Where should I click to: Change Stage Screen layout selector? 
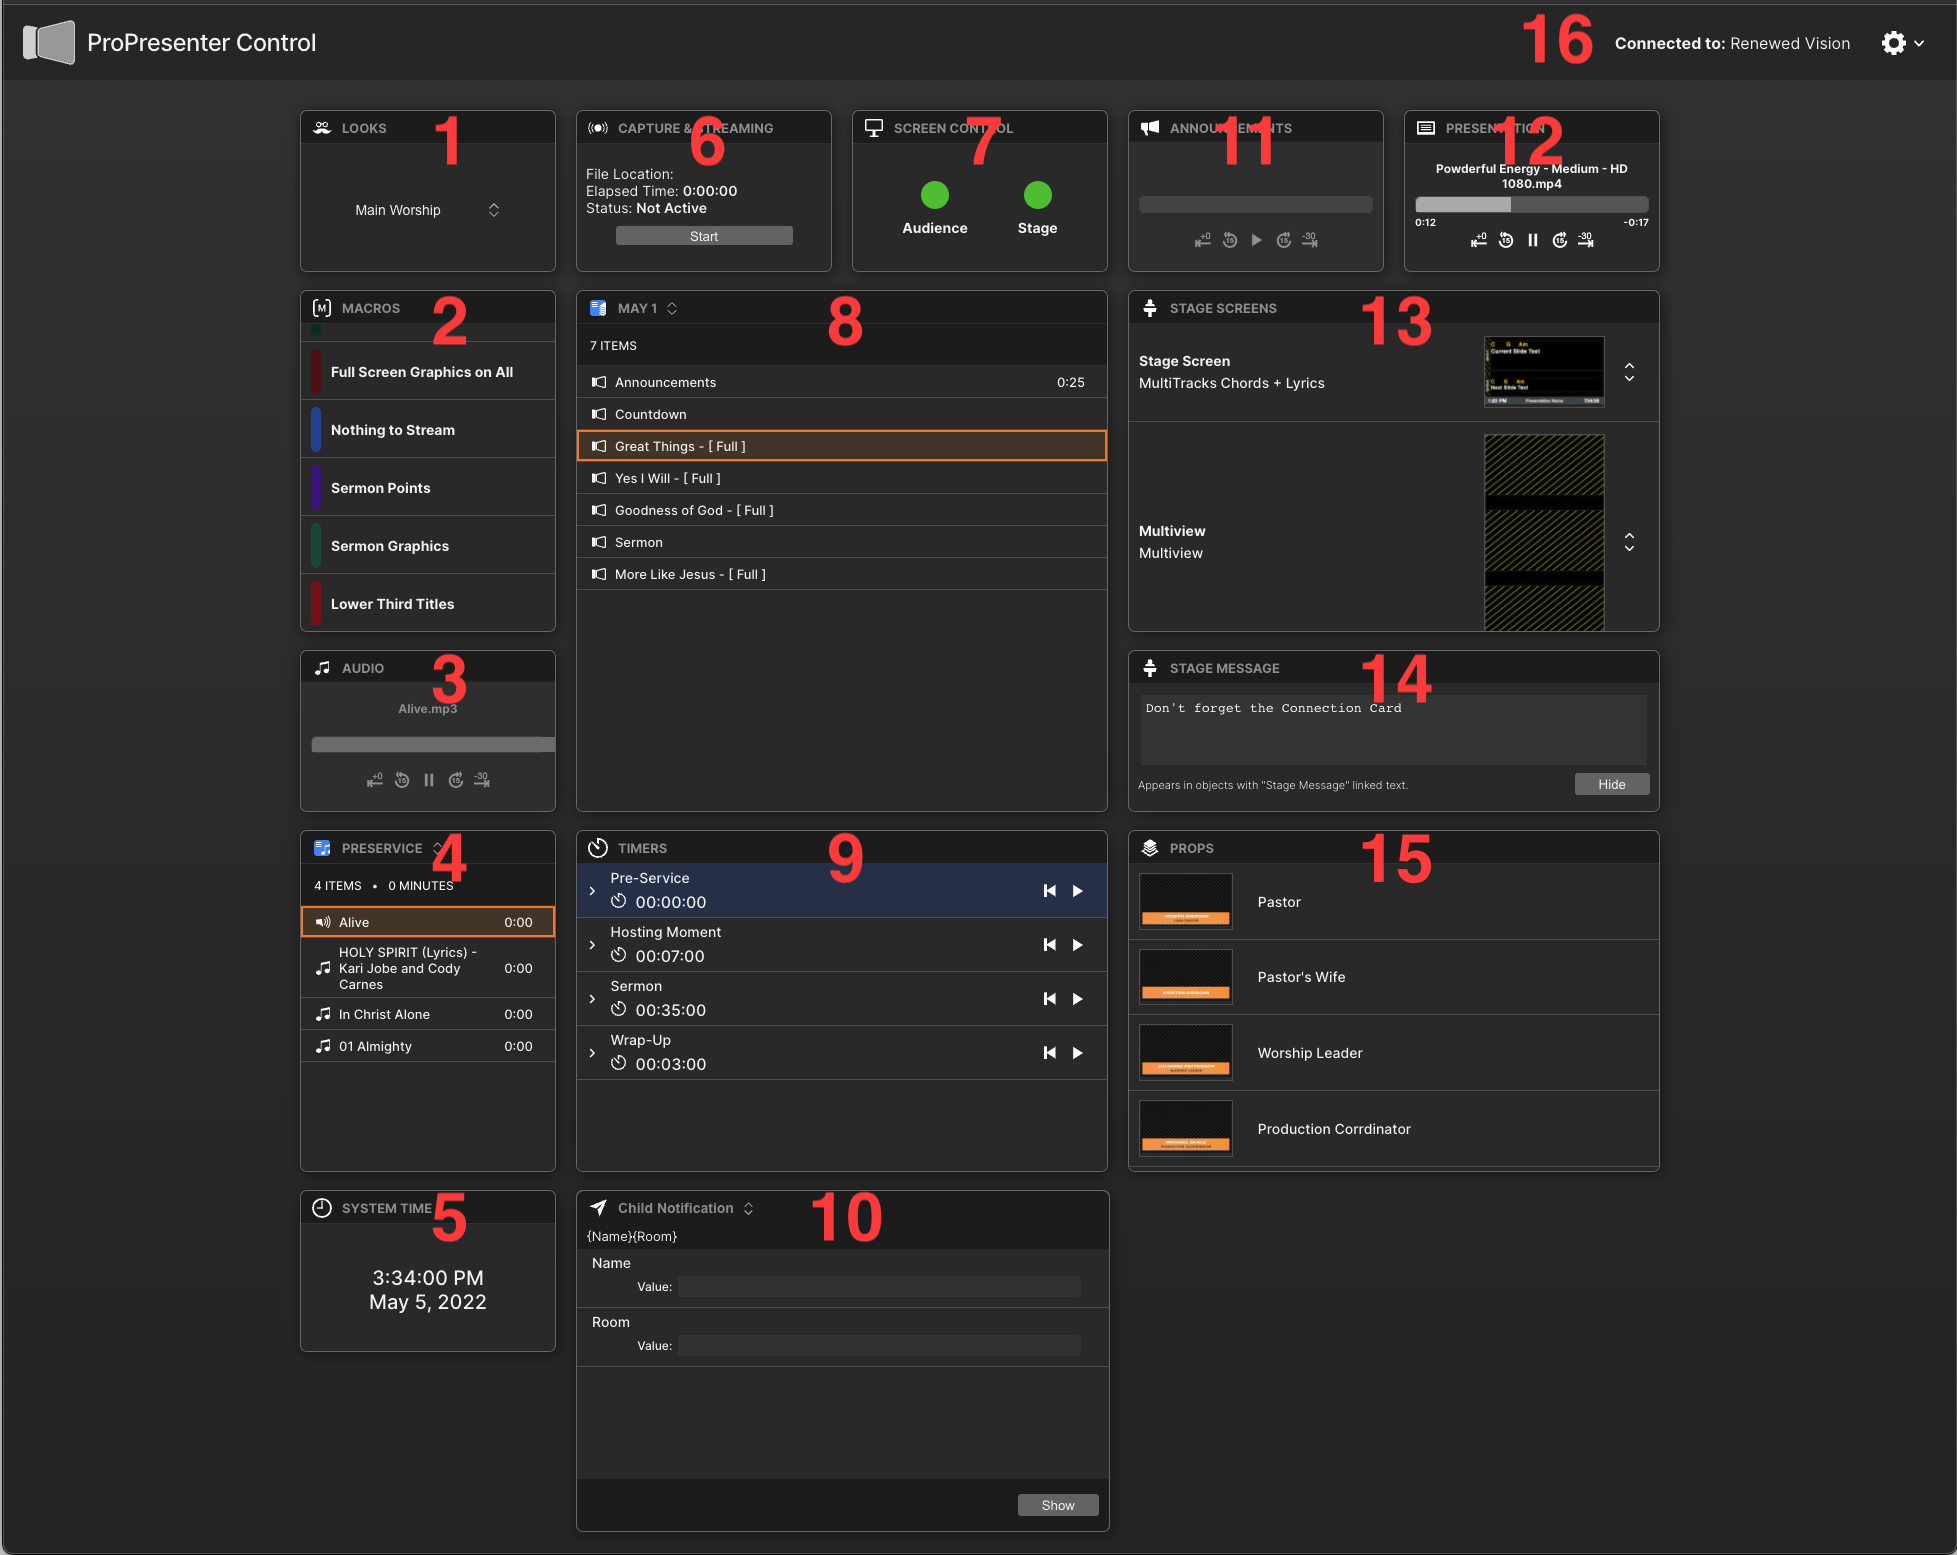pos(1629,372)
